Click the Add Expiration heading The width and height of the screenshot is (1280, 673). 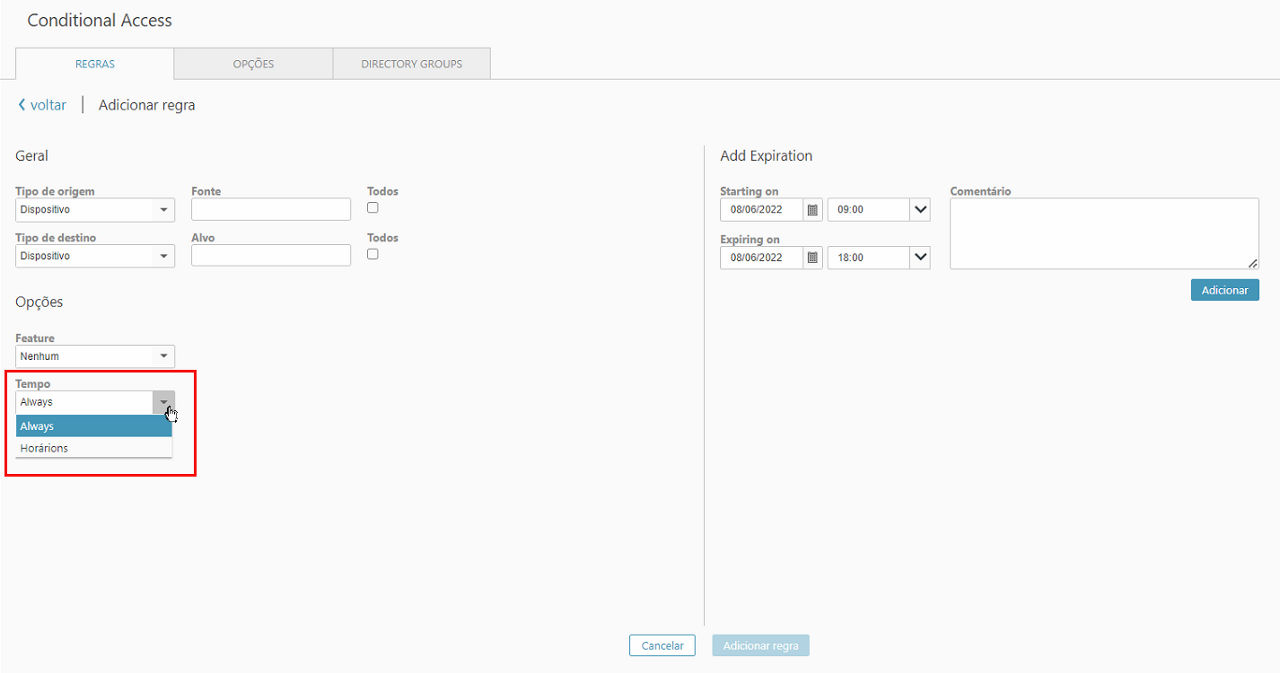(x=766, y=156)
